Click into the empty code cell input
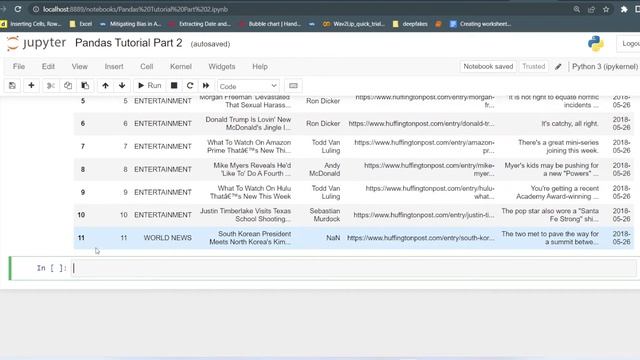The width and height of the screenshot is (640, 360). 353,268
